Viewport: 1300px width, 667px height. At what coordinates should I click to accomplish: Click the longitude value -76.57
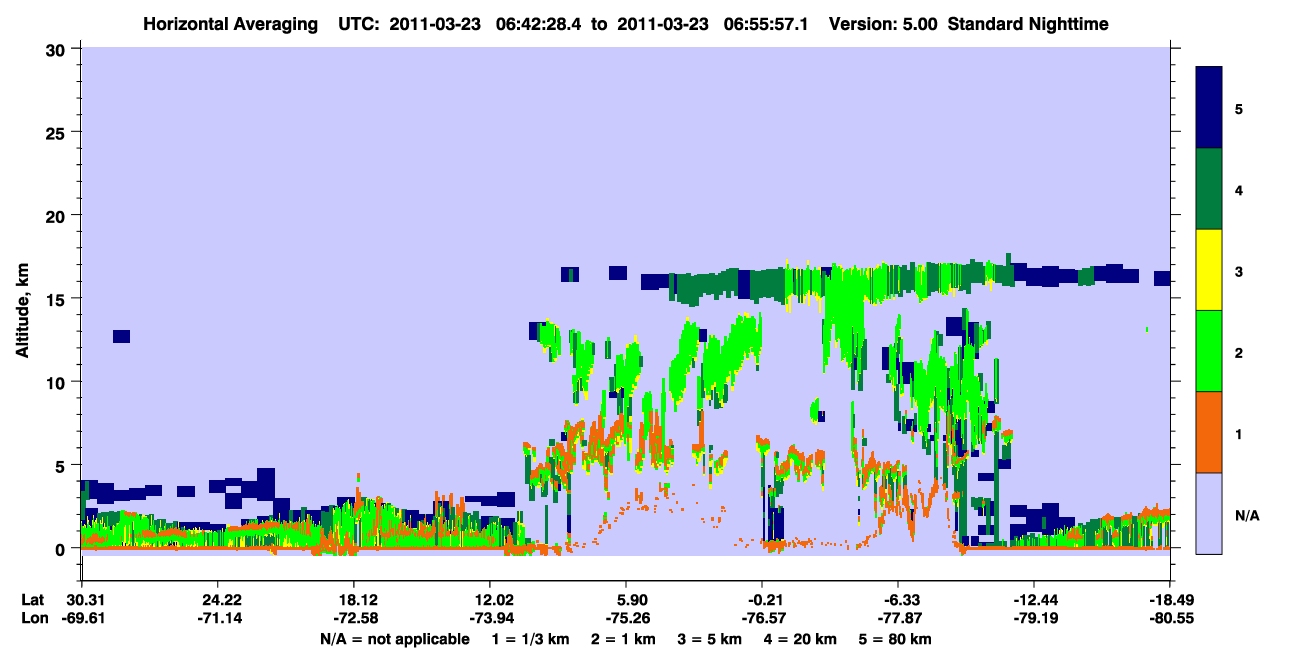click(762, 617)
